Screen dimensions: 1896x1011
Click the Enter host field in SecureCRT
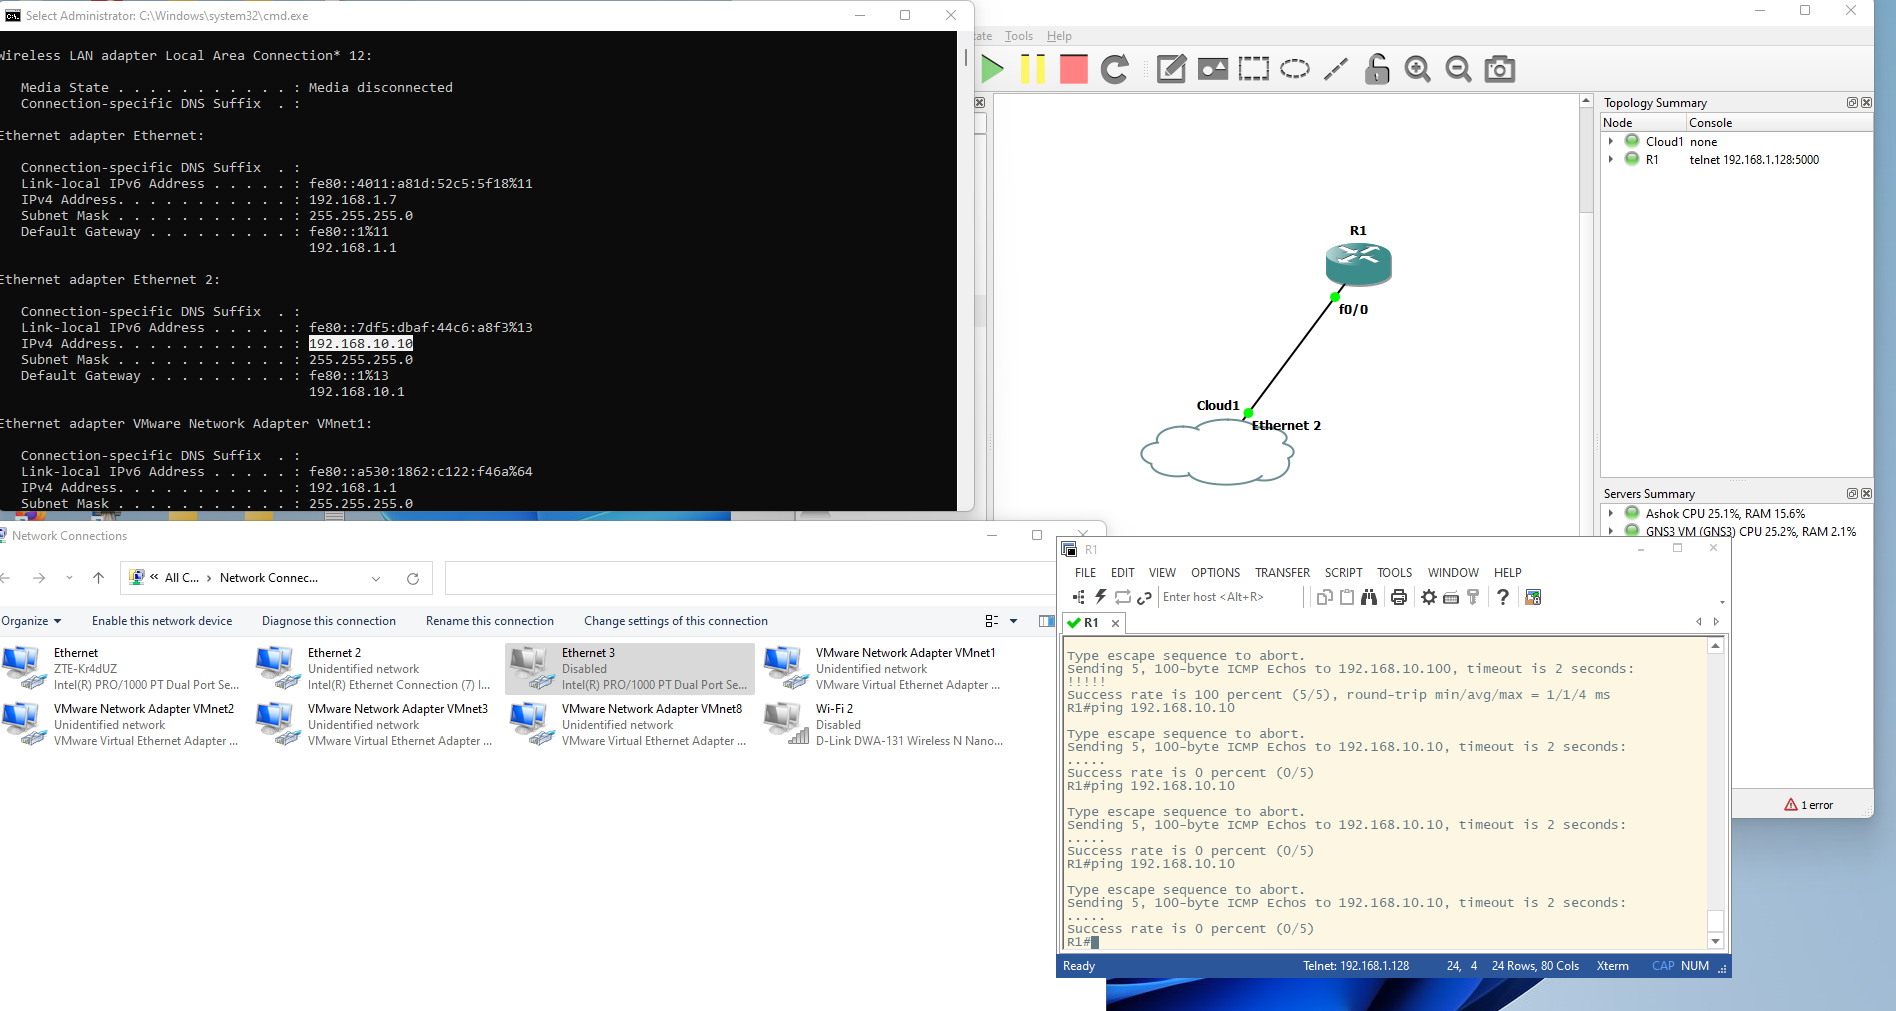pos(1213,597)
